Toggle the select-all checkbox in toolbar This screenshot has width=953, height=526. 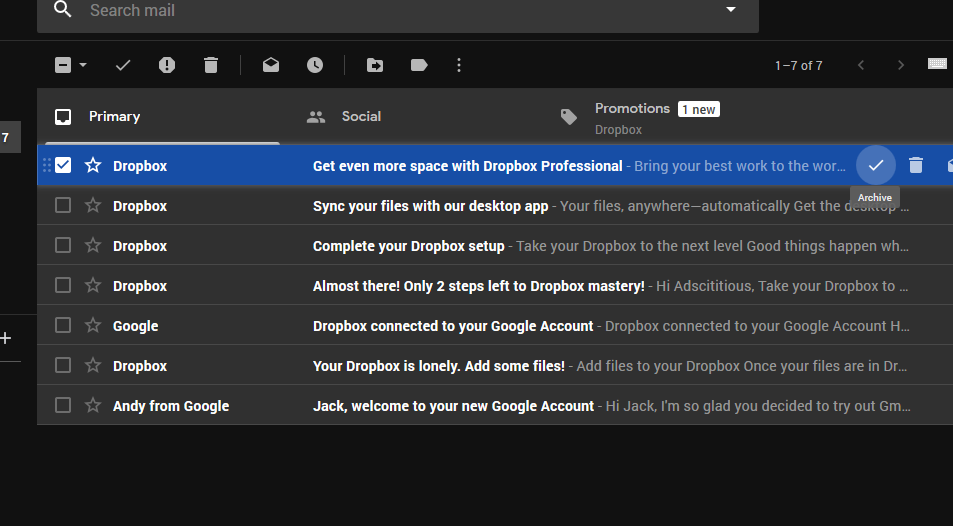point(63,65)
